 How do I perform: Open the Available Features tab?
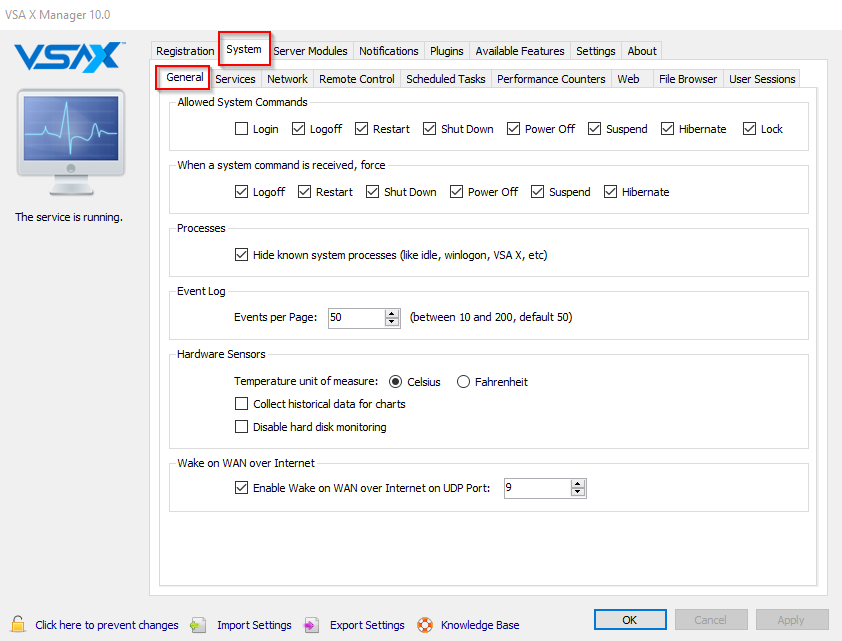520,51
